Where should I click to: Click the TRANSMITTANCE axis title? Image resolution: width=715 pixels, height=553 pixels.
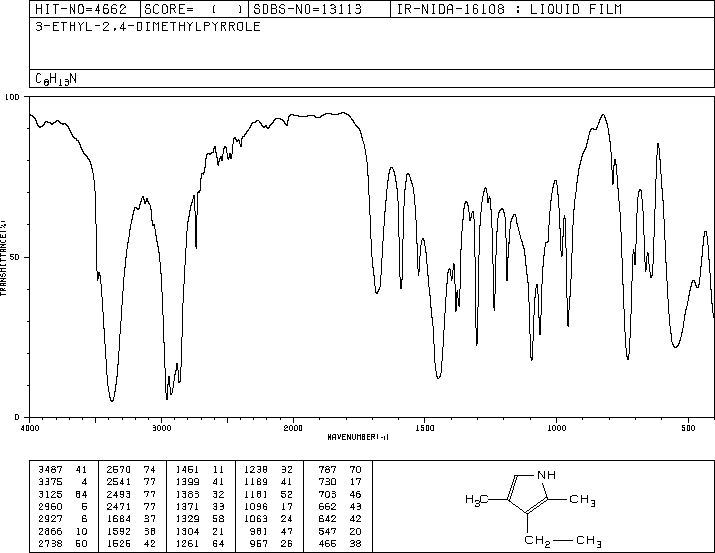[3, 258]
